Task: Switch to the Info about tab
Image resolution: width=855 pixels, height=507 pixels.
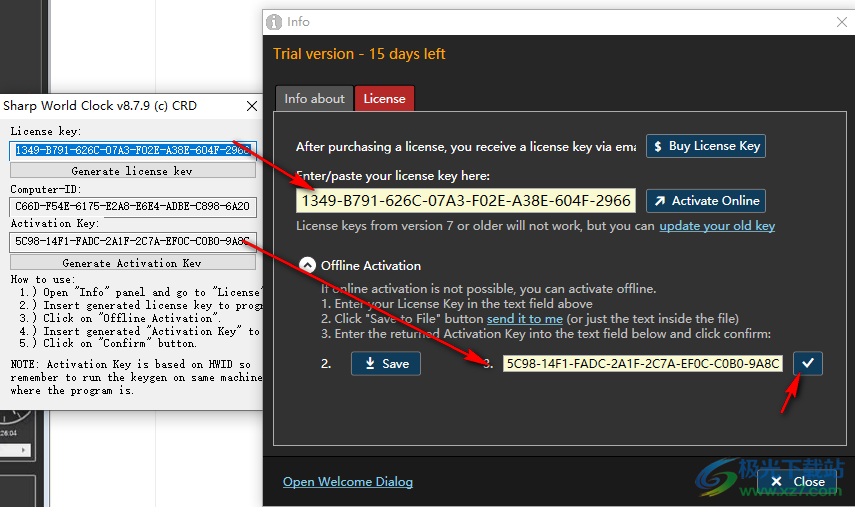Action: tap(314, 99)
